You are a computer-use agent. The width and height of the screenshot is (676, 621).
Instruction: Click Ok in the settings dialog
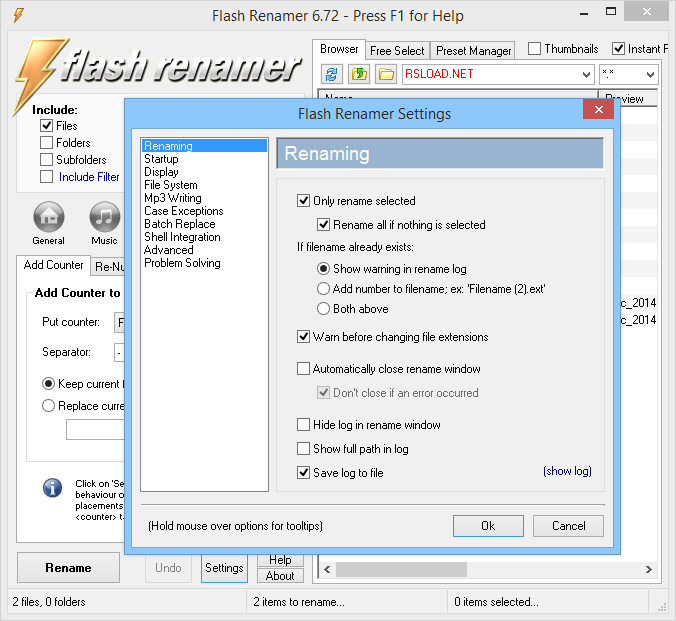point(488,526)
